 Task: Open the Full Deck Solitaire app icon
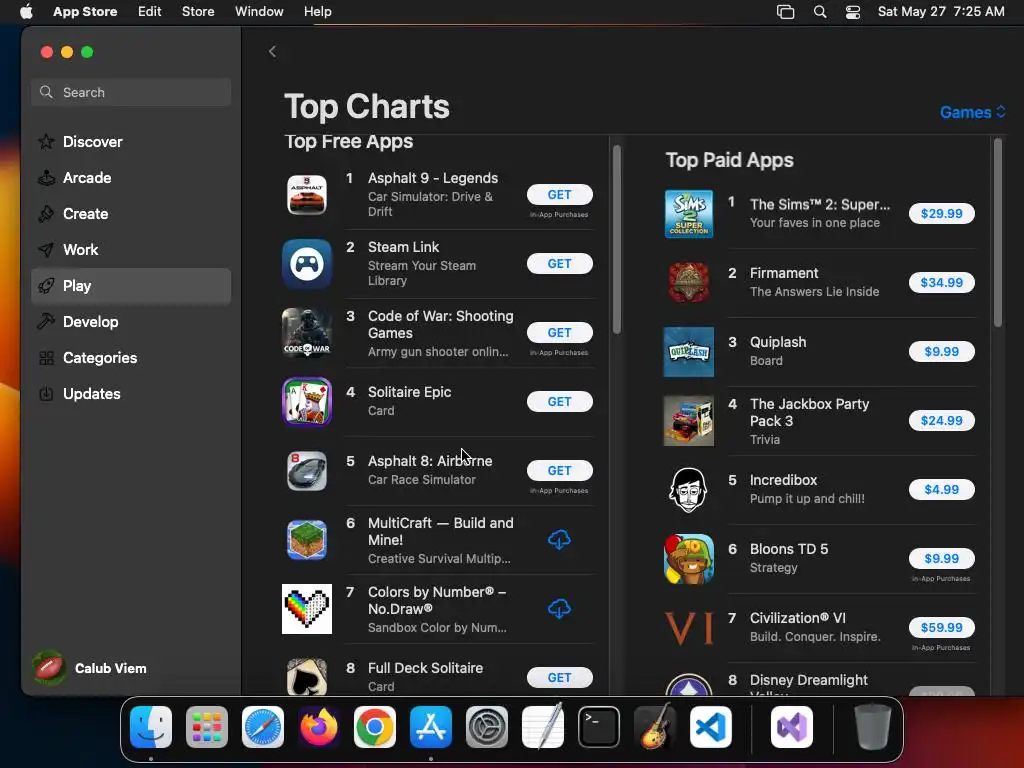306,677
